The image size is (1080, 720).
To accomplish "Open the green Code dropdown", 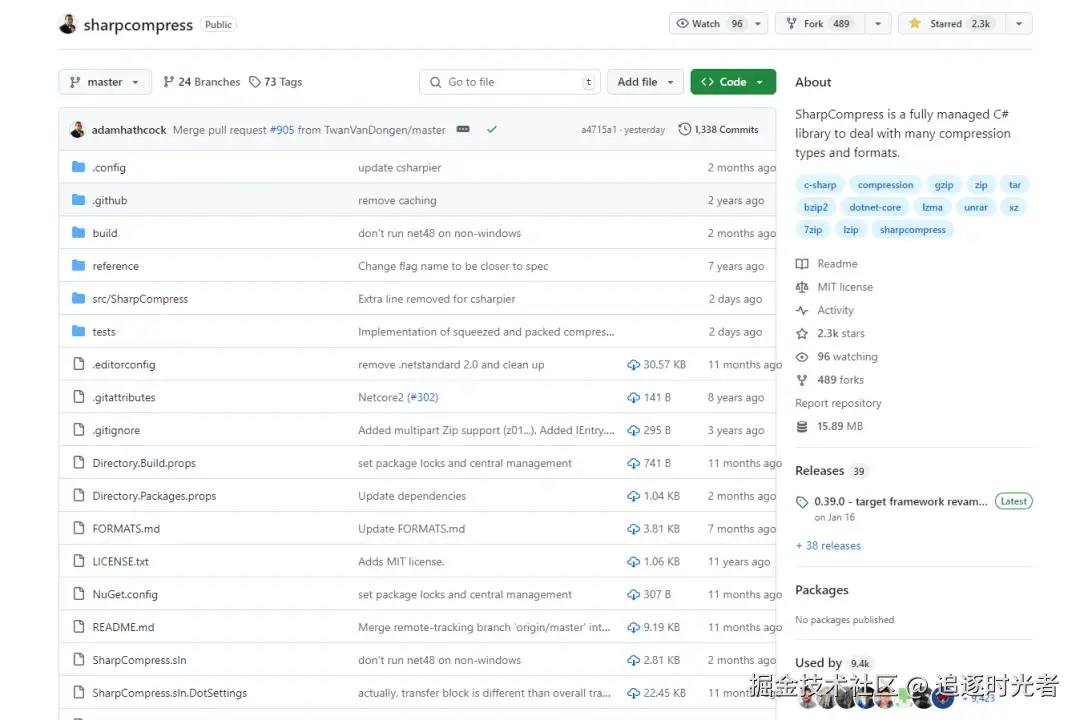I will pyautogui.click(x=733, y=82).
